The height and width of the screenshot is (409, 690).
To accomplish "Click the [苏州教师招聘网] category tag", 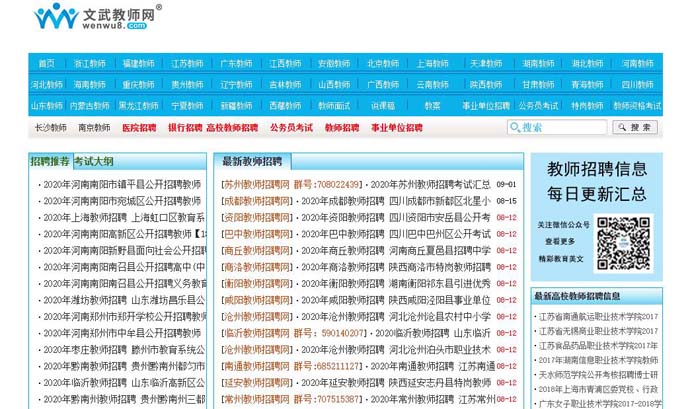I will click(x=255, y=185).
